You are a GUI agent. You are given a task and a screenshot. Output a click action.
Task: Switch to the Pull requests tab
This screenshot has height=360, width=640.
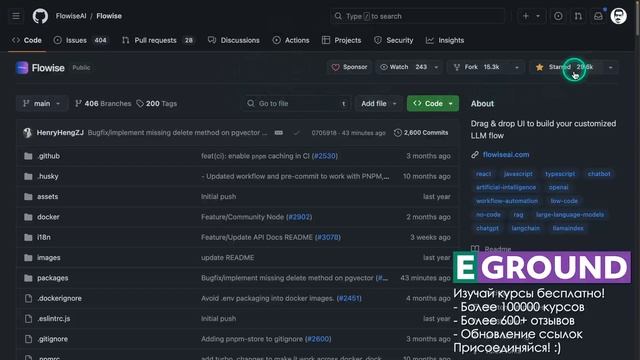point(158,40)
